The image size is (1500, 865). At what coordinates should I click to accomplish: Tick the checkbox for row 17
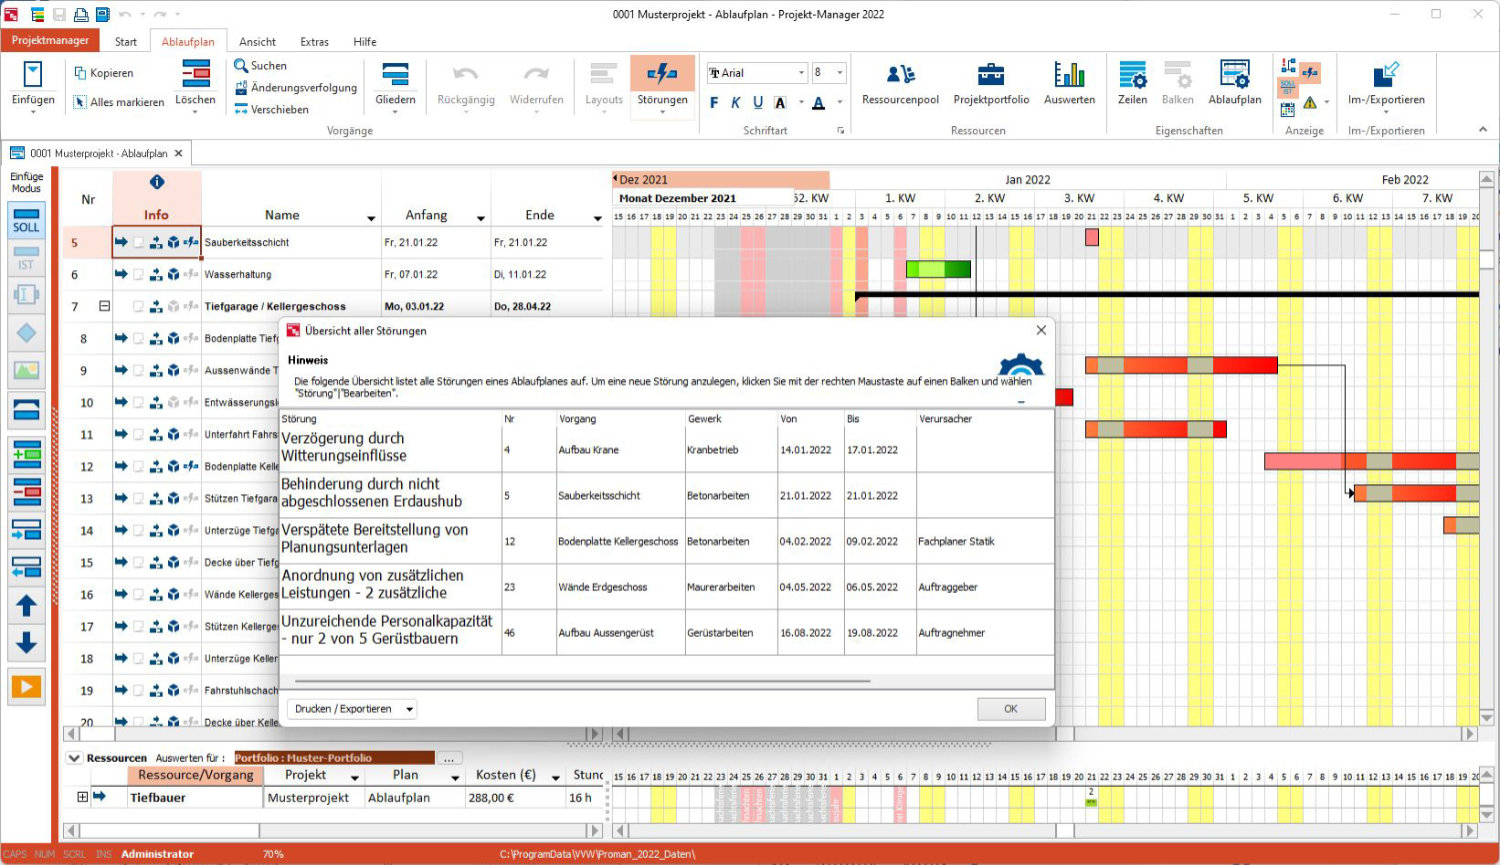(x=138, y=627)
